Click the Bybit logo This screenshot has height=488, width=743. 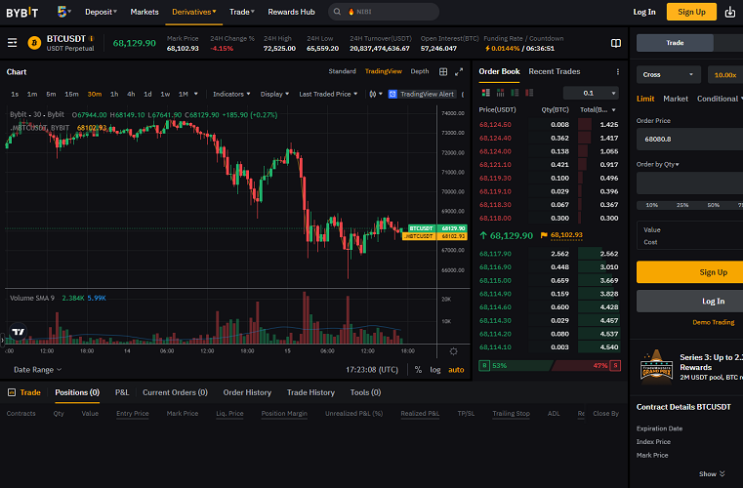coord(22,12)
